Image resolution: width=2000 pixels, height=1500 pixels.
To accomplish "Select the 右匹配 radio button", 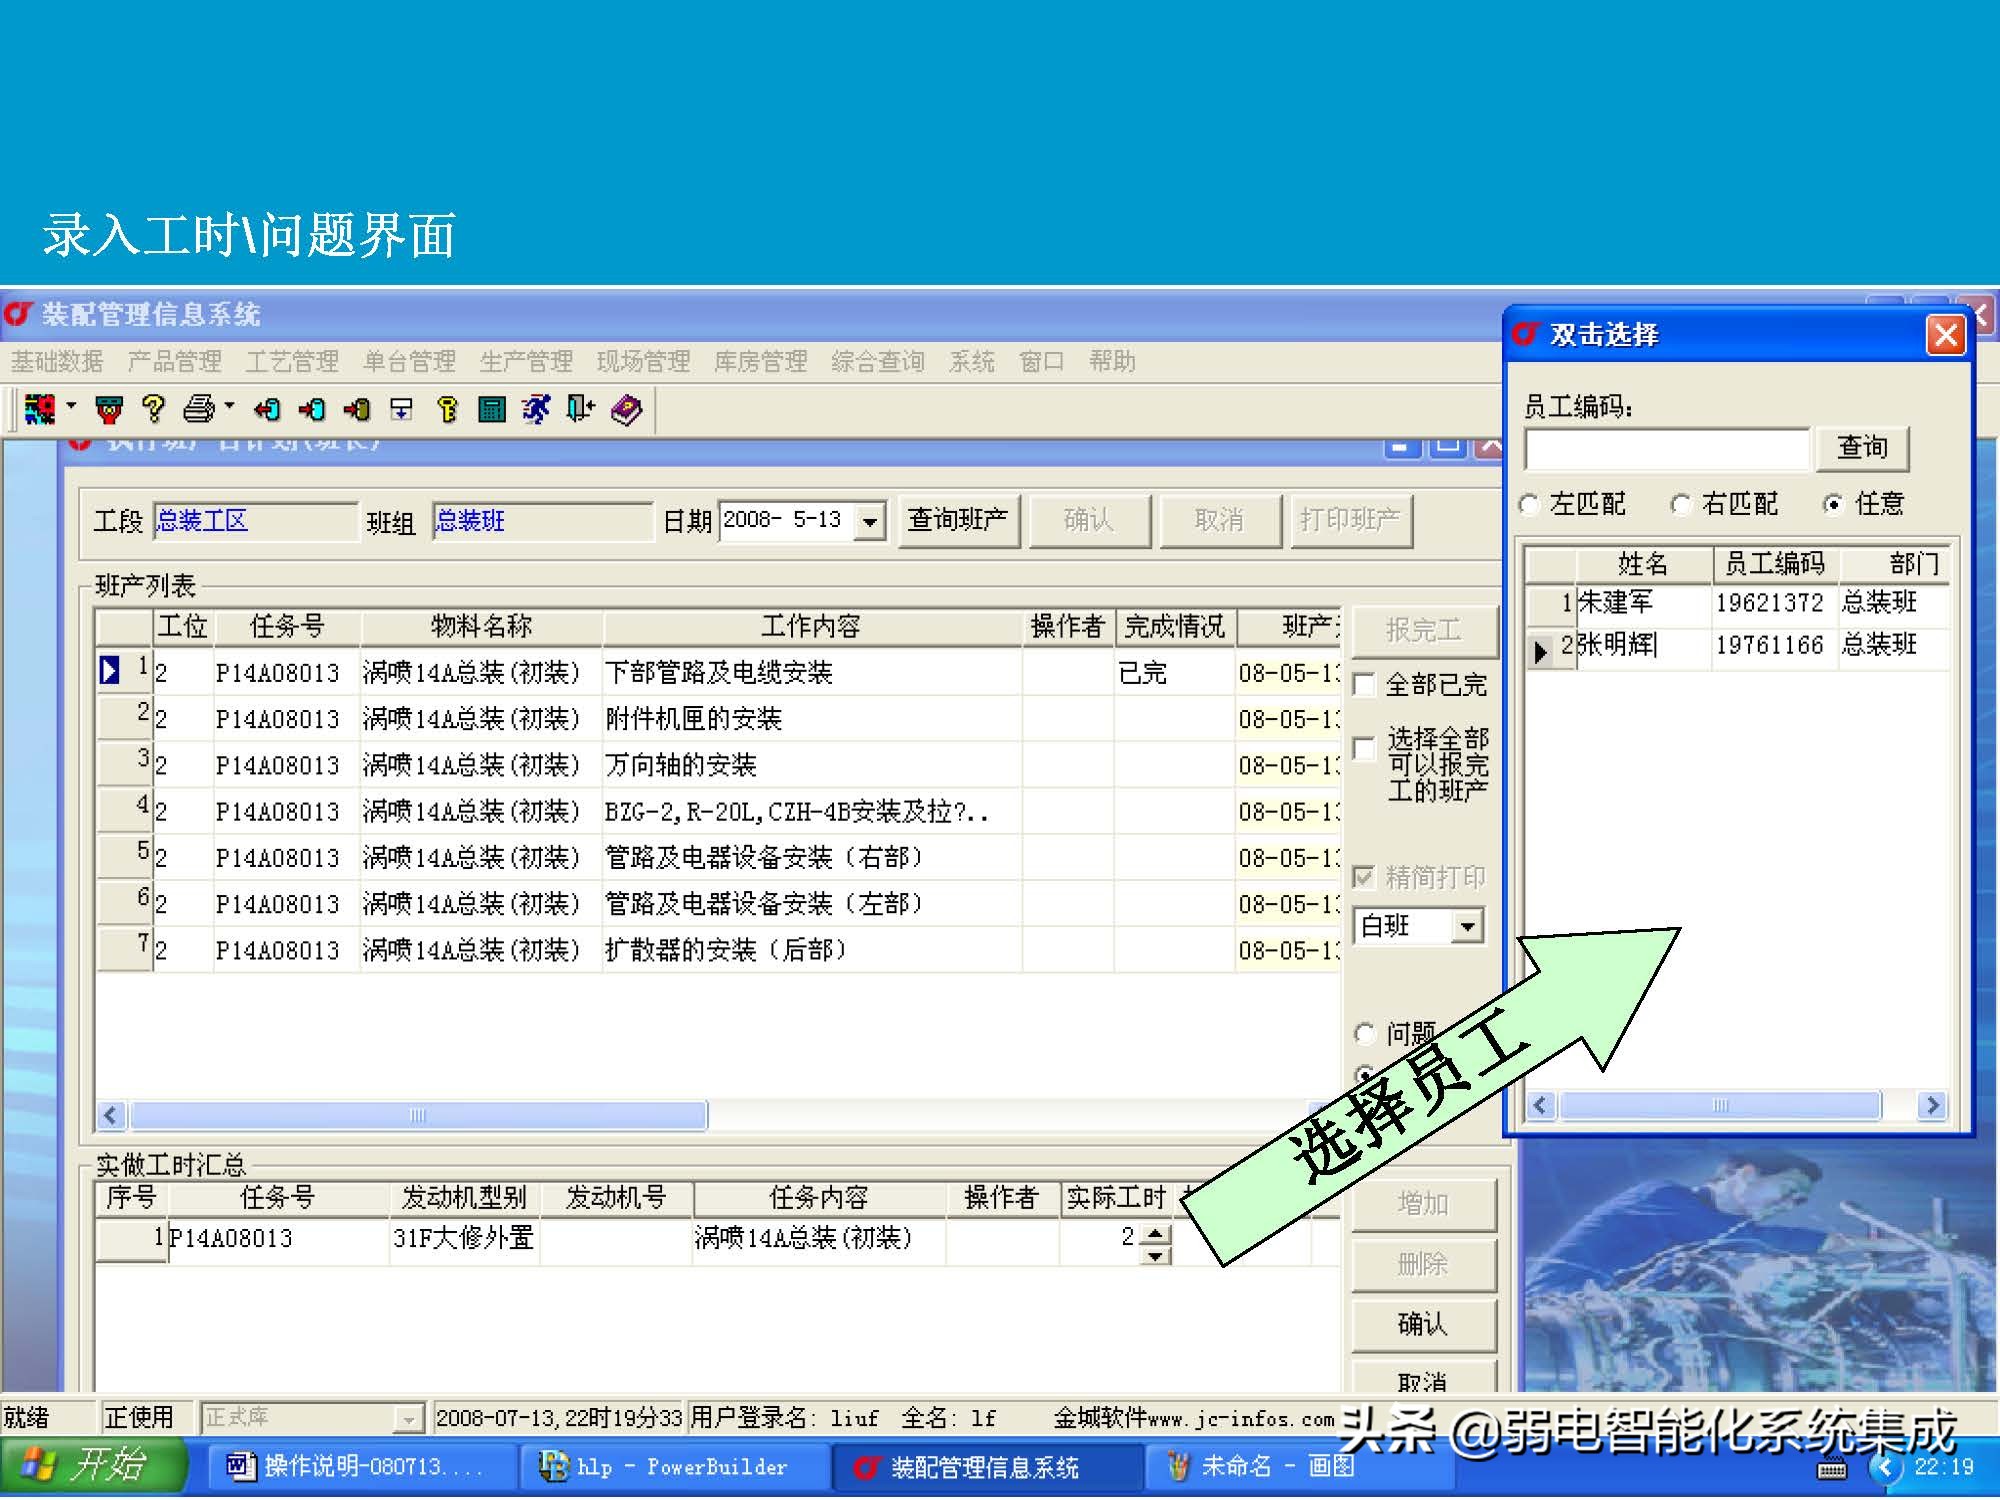I will tap(1681, 505).
